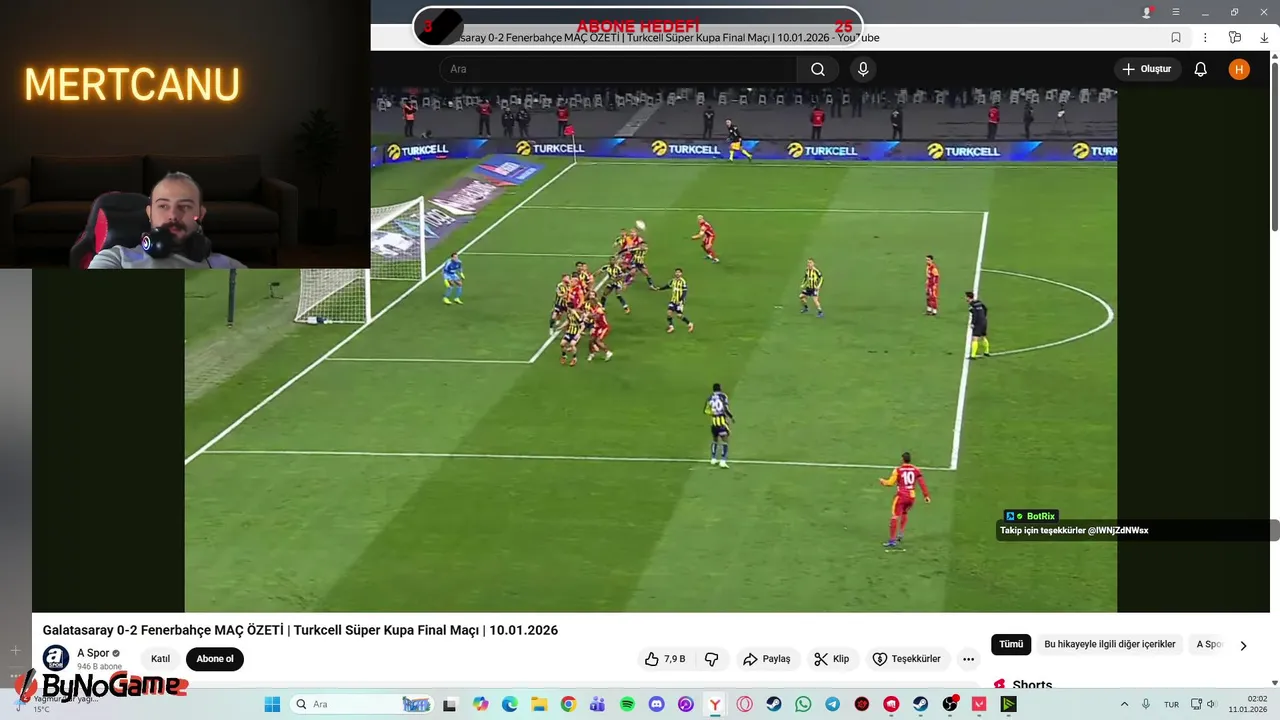
Task: Click the browser profile icon with red dot
Action: click(x=1147, y=12)
